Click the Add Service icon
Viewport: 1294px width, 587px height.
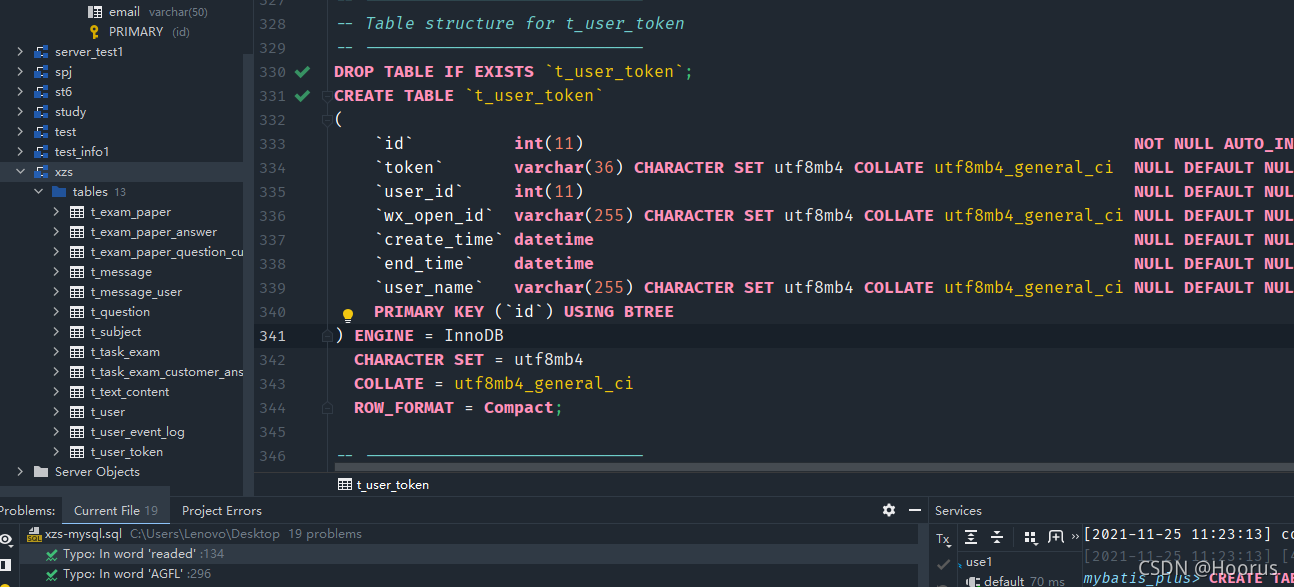pyautogui.click(x=1055, y=537)
